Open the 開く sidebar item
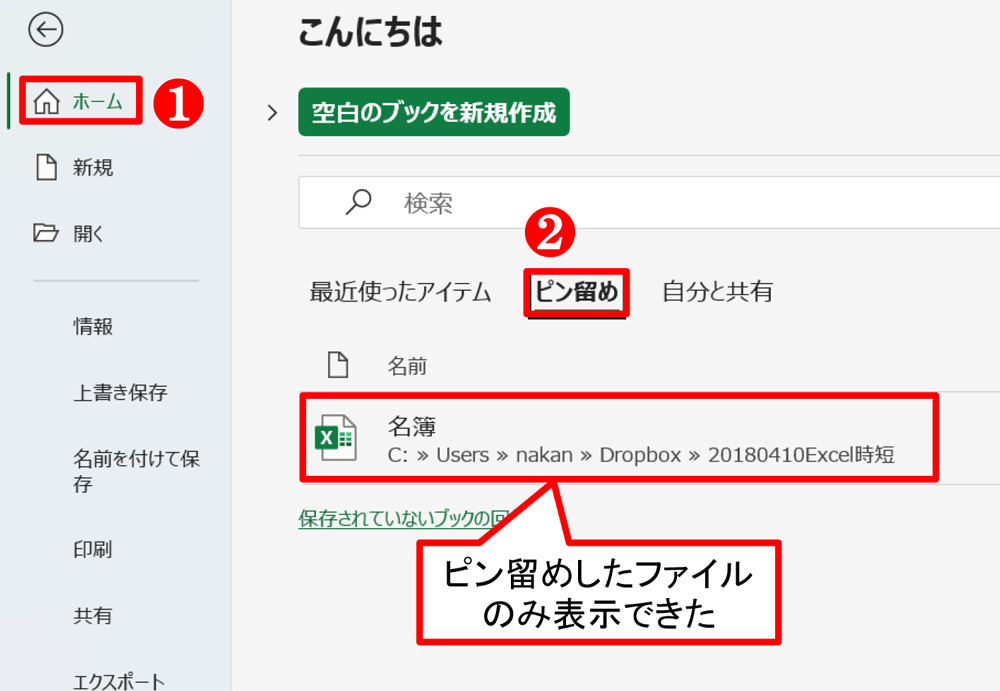The width and height of the screenshot is (1000, 691). pyautogui.click(x=69, y=233)
